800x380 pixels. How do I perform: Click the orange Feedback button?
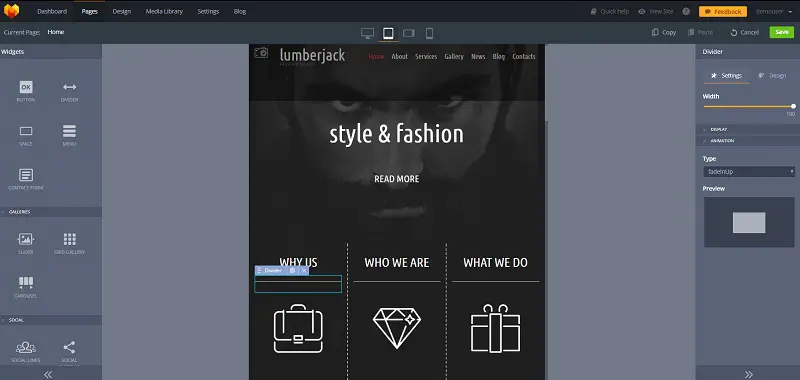point(723,11)
